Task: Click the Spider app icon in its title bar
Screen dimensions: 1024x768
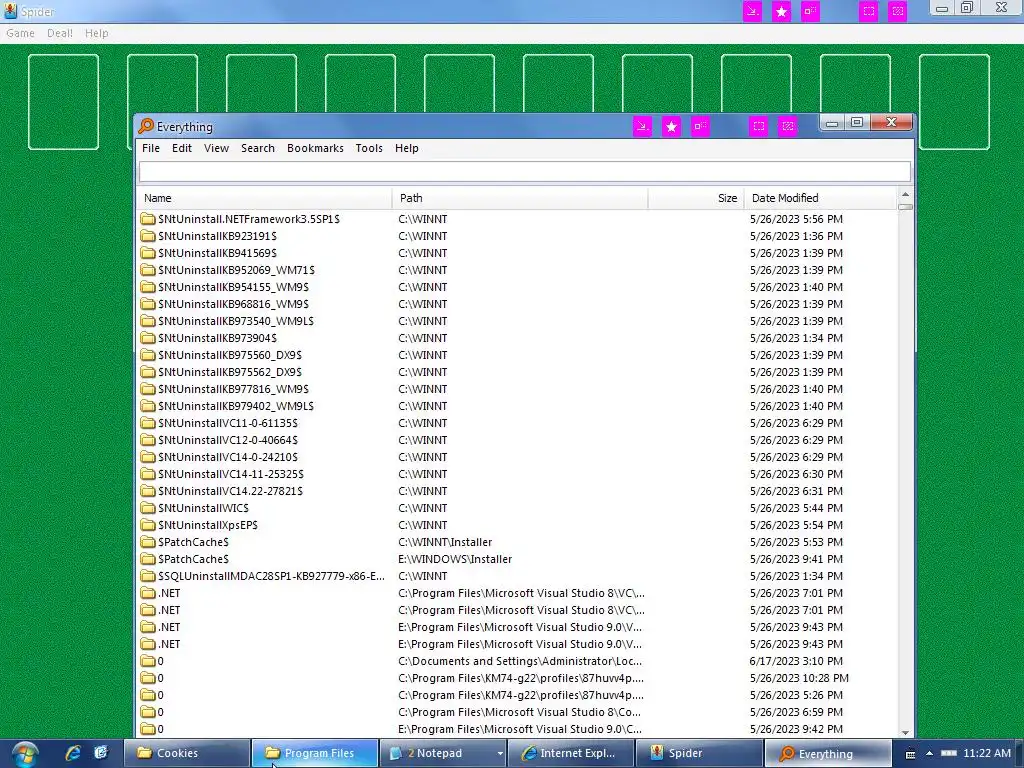Action: [10, 11]
